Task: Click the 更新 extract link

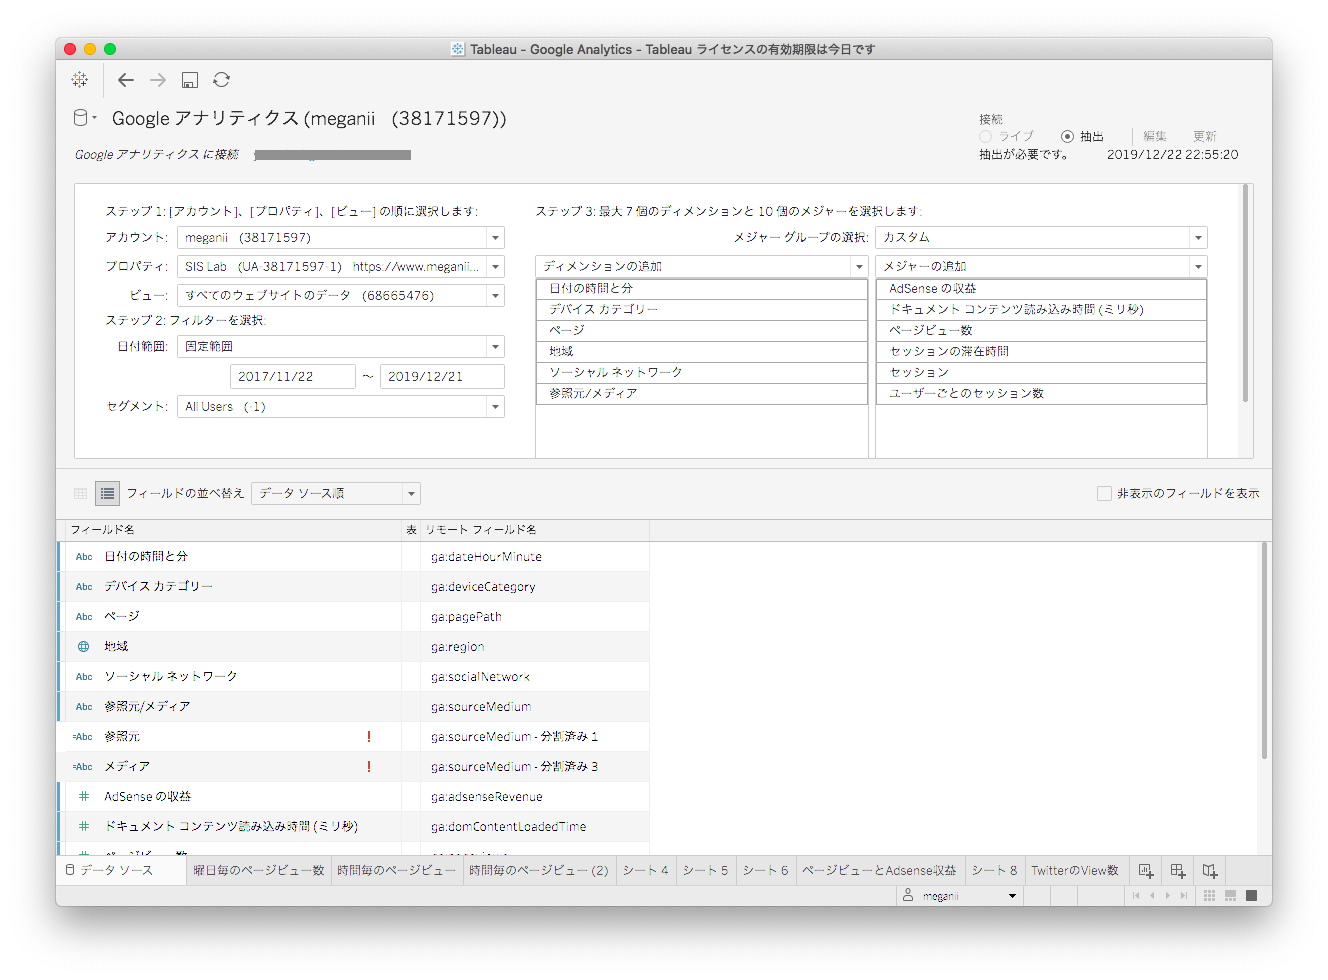Action: (x=1205, y=136)
